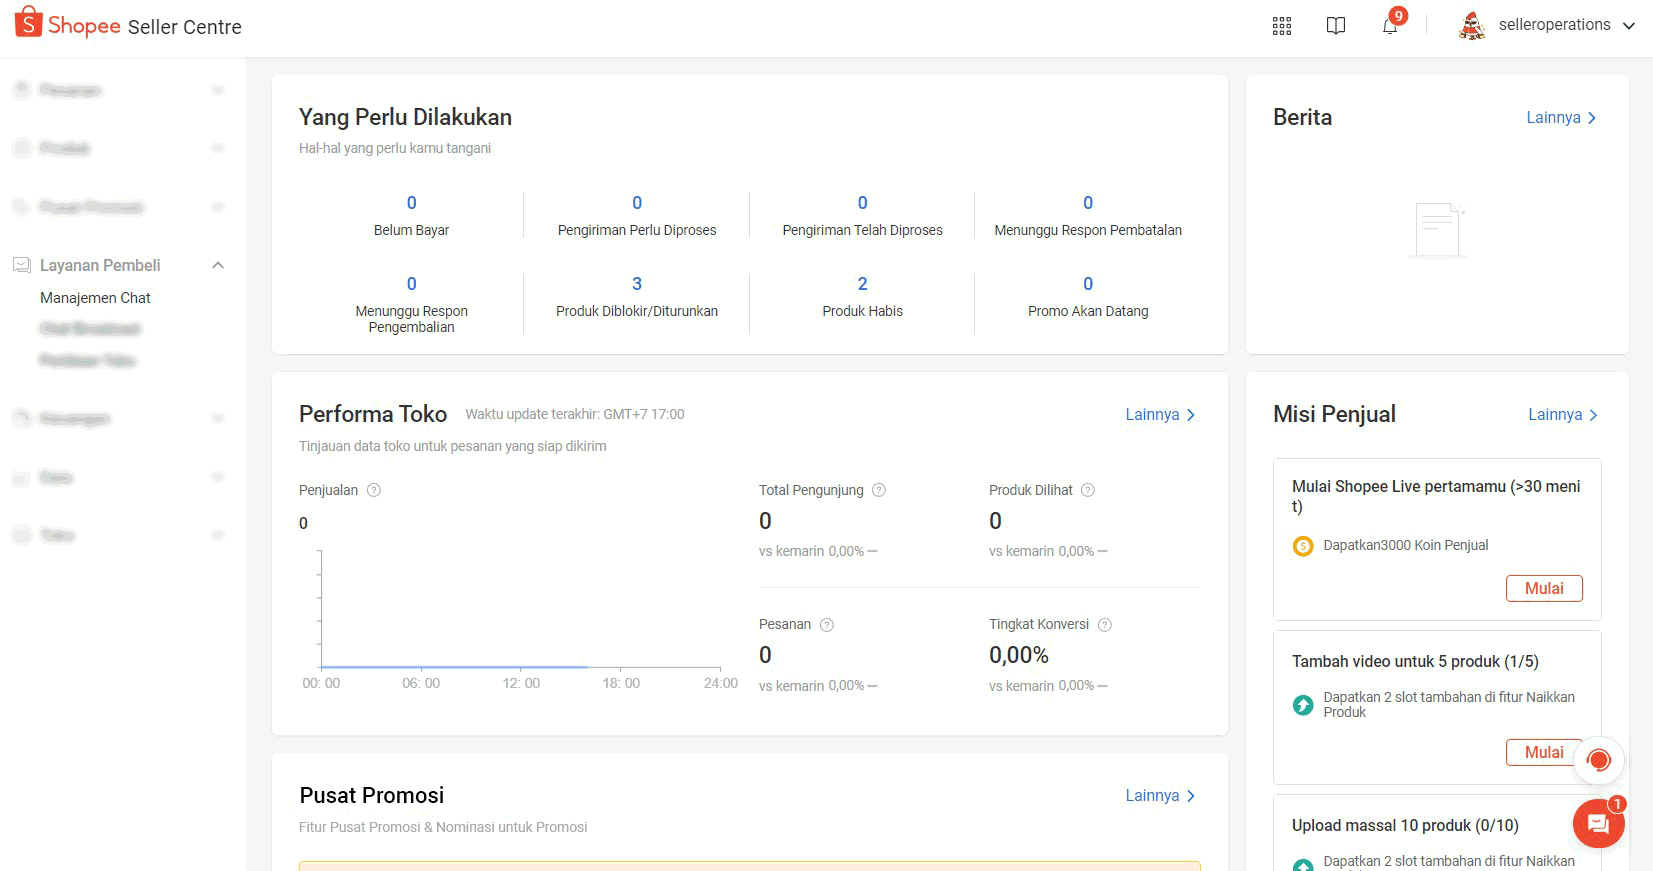
Task: Open Lainnya link in Berita panel
Action: coord(1561,118)
